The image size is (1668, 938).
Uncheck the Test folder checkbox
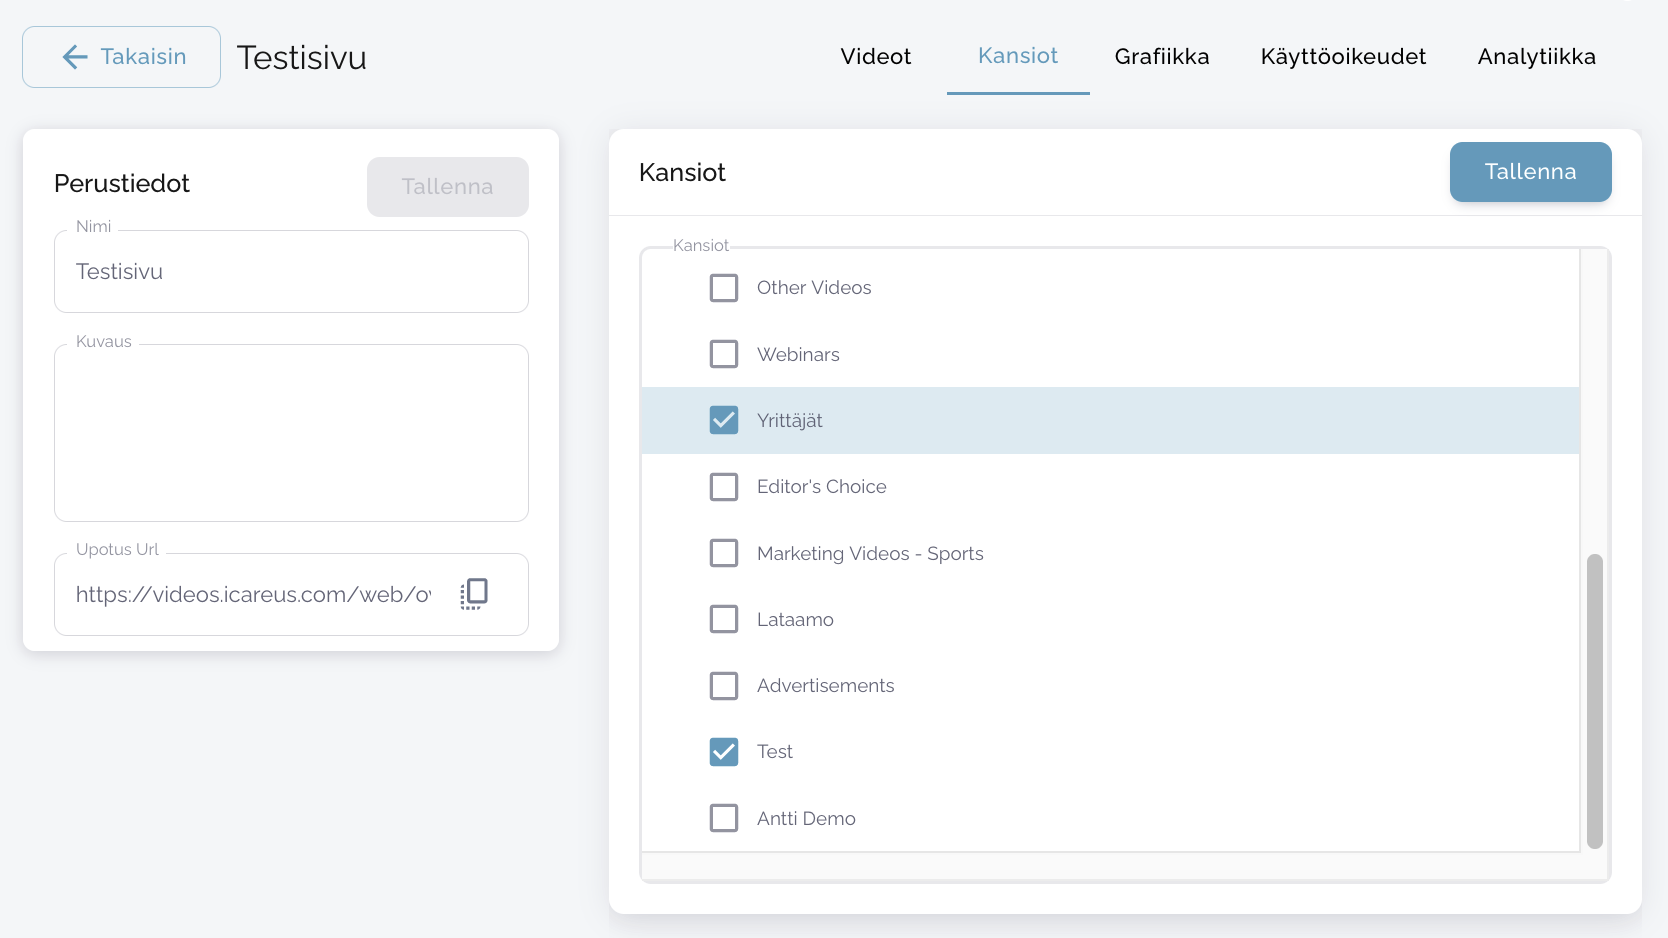723,752
